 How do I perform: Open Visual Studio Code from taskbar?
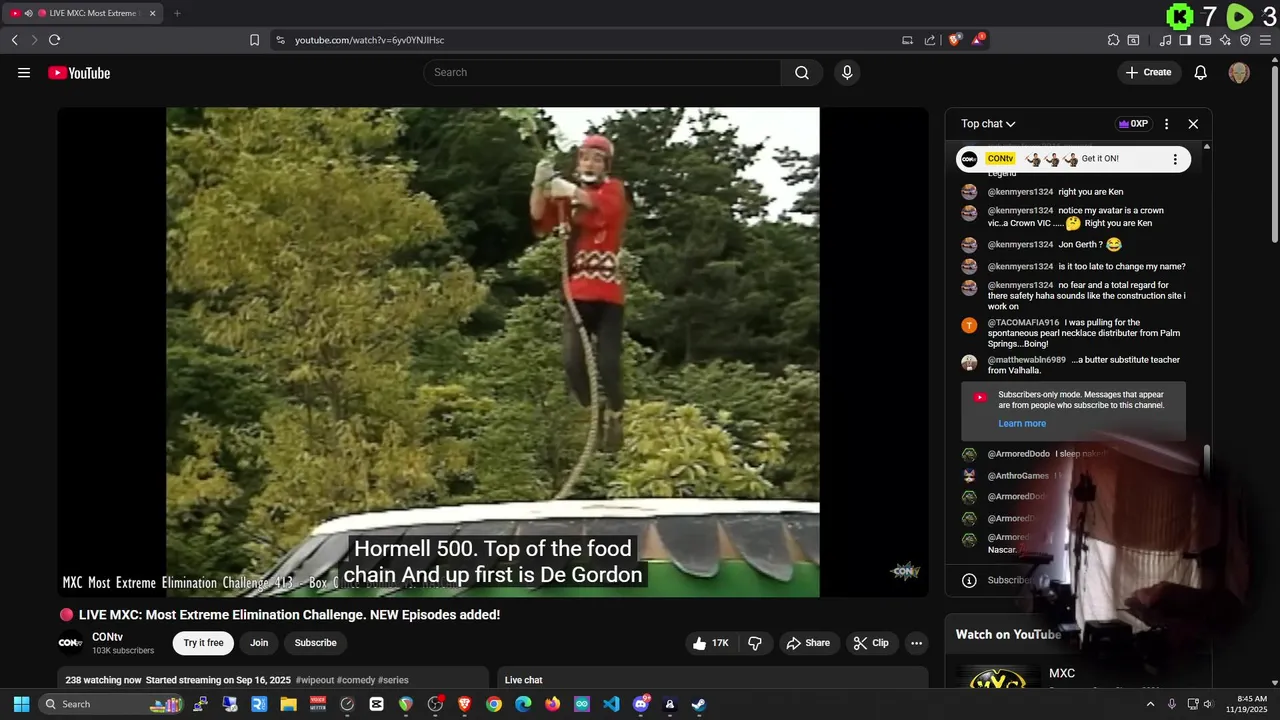611,704
